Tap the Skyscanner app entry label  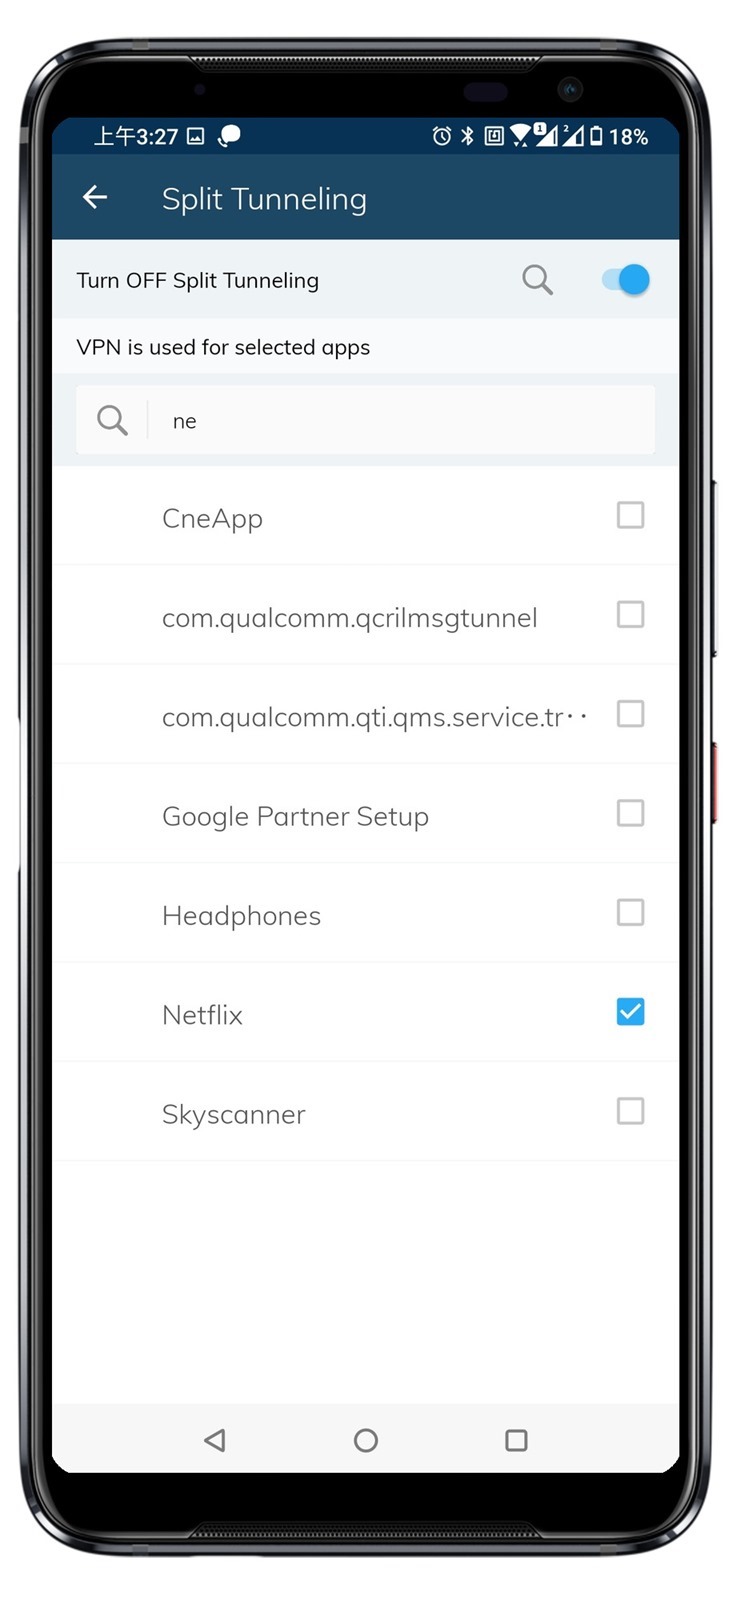coord(234,1114)
